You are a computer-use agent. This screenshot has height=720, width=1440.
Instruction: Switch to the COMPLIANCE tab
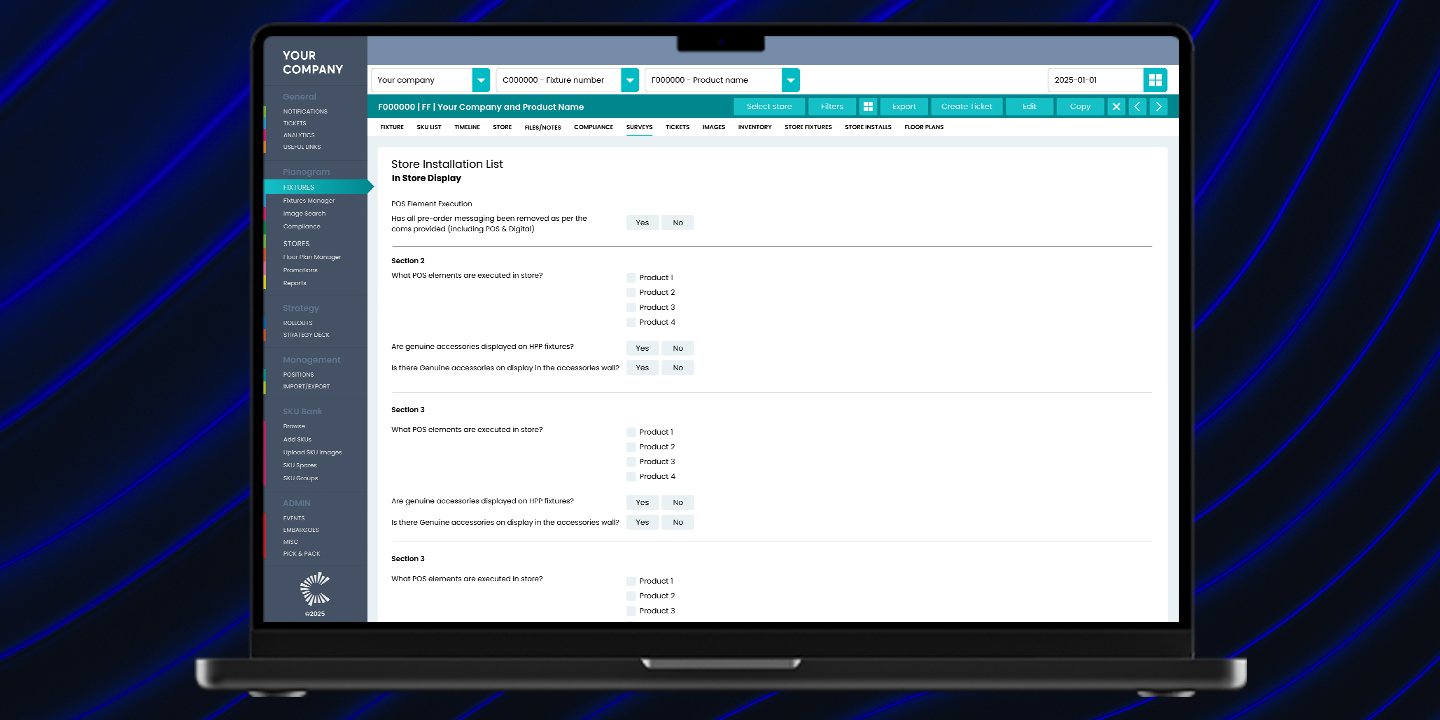pos(594,127)
